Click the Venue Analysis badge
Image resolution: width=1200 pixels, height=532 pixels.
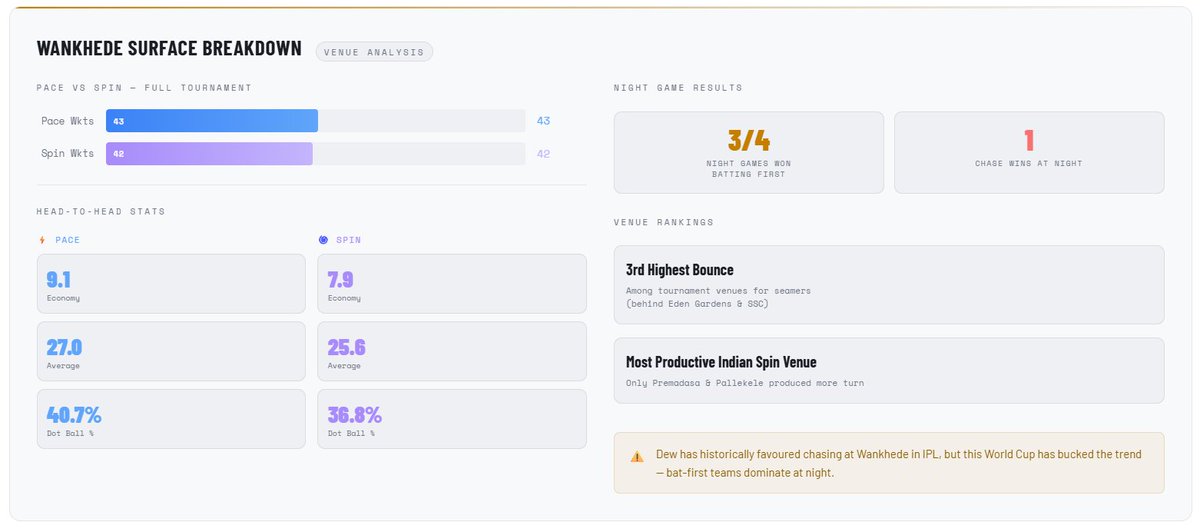click(374, 52)
